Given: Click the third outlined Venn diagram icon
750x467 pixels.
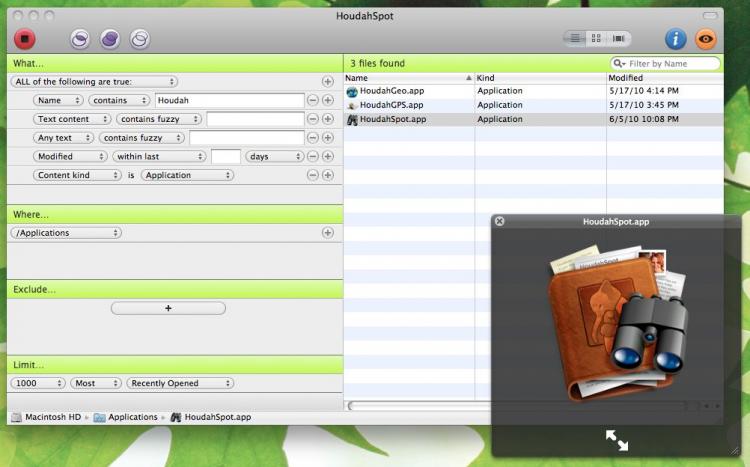Looking at the screenshot, I should click(x=140, y=39).
